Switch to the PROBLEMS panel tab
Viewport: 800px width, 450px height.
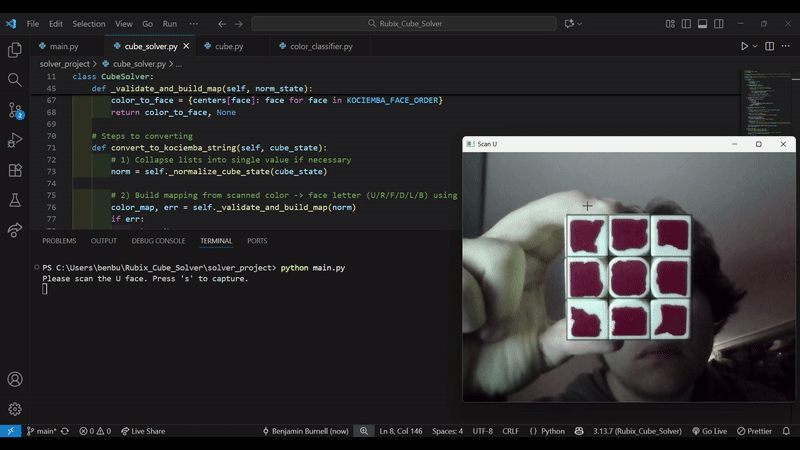[x=59, y=241]
